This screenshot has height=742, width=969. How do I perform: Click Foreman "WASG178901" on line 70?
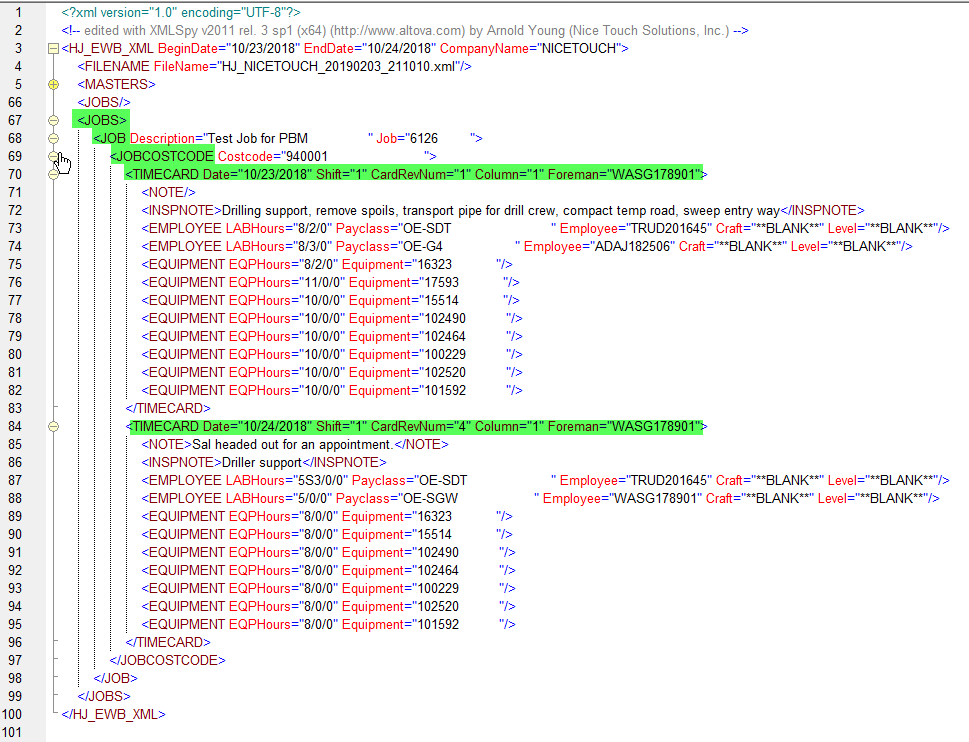(654, 174)
